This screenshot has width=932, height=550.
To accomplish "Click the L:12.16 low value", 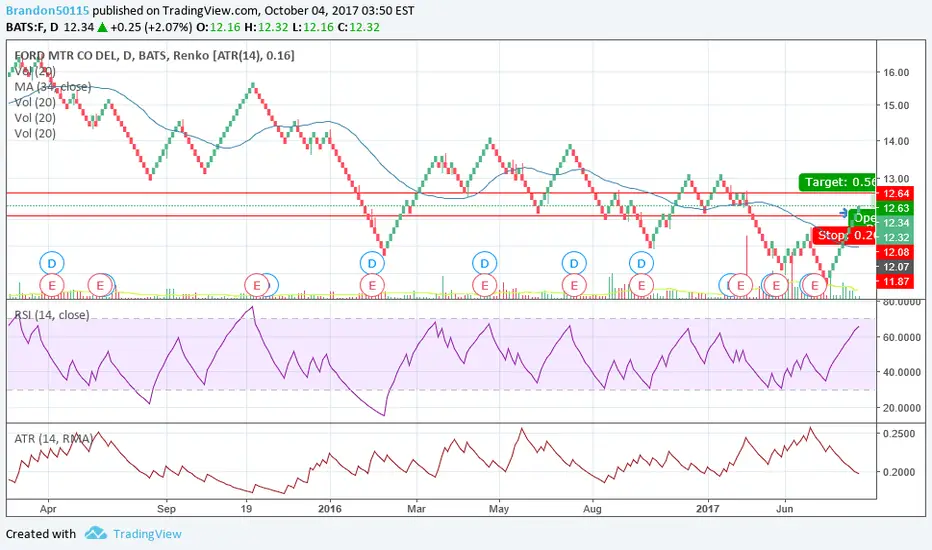I will pos(313,27).
